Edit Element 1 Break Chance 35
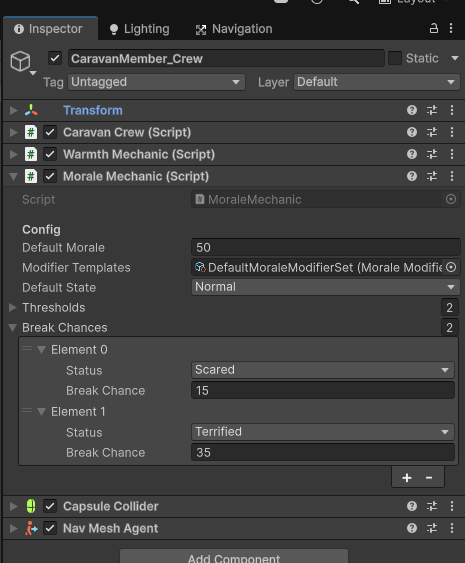This screenshot has height=563, width=465. [x=323, y=452]
